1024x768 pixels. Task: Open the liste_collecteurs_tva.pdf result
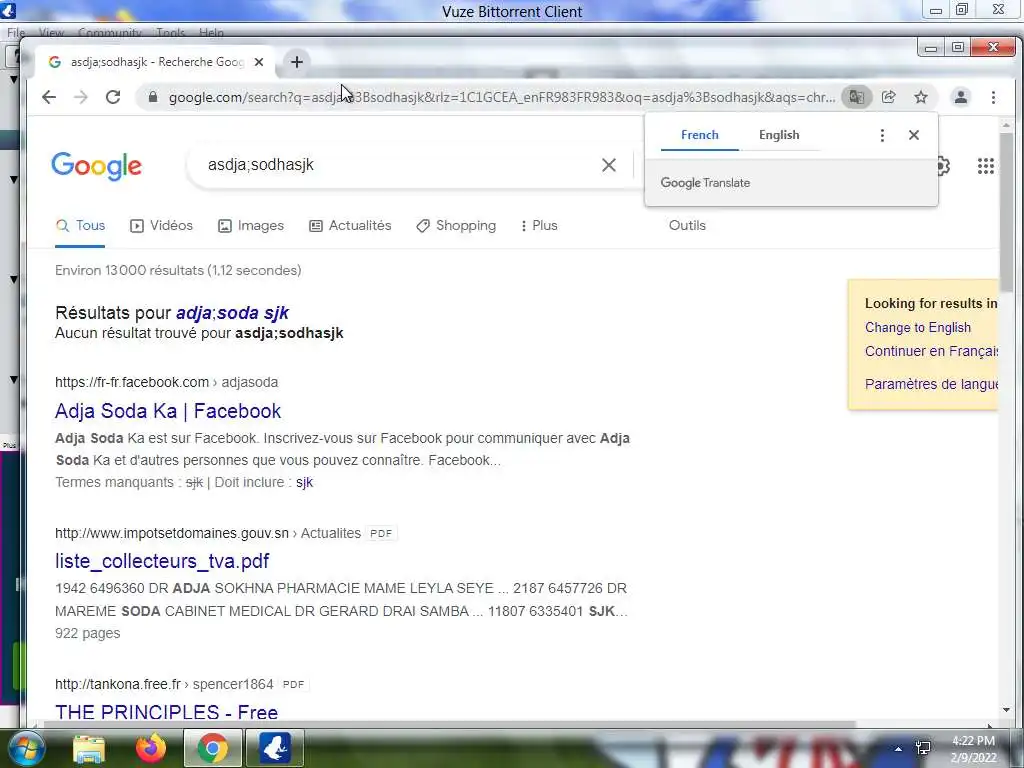162,562
